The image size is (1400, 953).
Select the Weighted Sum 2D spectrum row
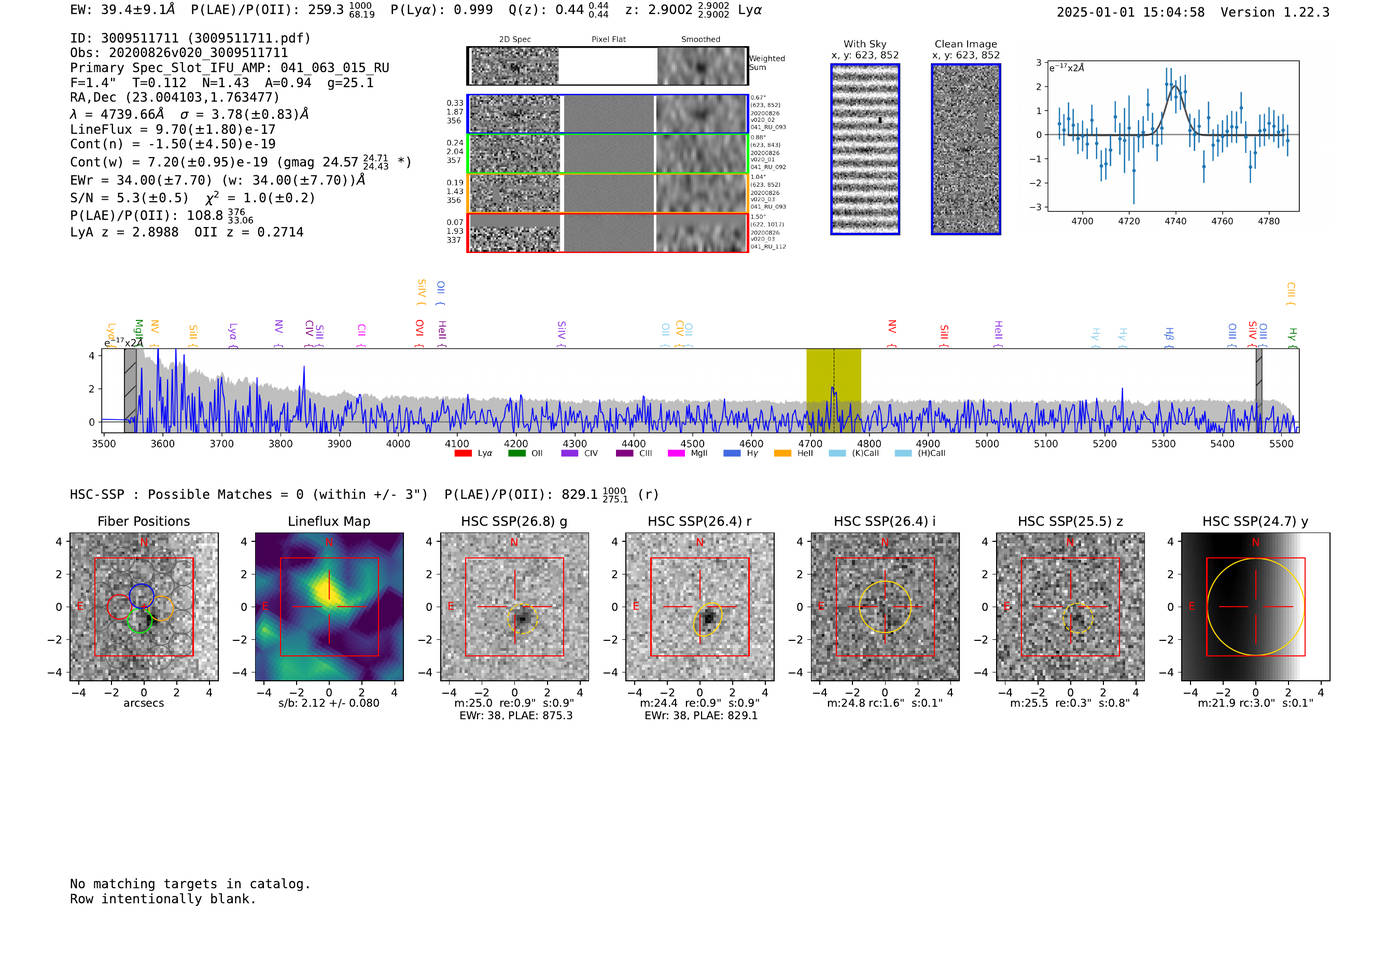click(608, 66)
